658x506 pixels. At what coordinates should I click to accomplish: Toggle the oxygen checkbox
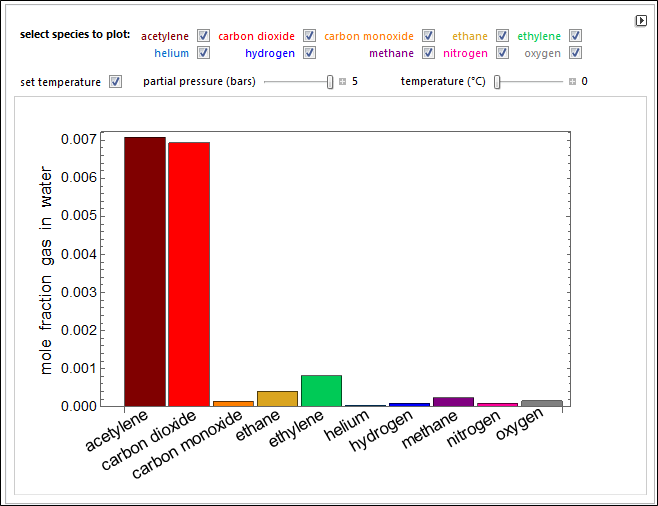pos(575,53)
